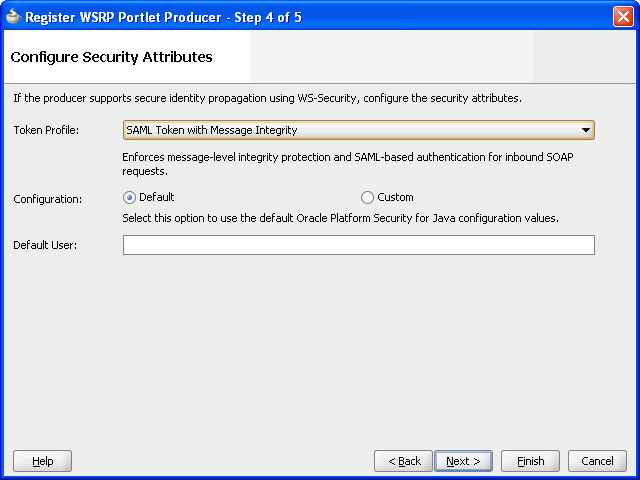
Task: Click the 'Configuration:' field label
Action: pyautogui.click(x=47, y=199)
